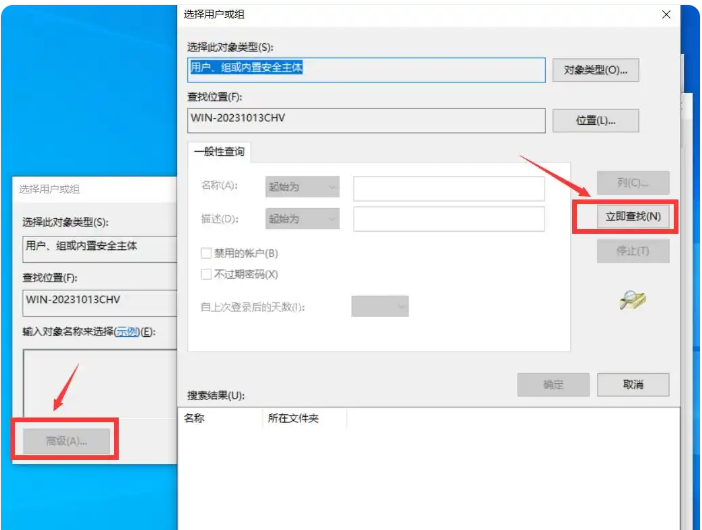702x530 pixels.
Task: Open the 自上次登录后的天数 dropdown
Action: point(380,307)
